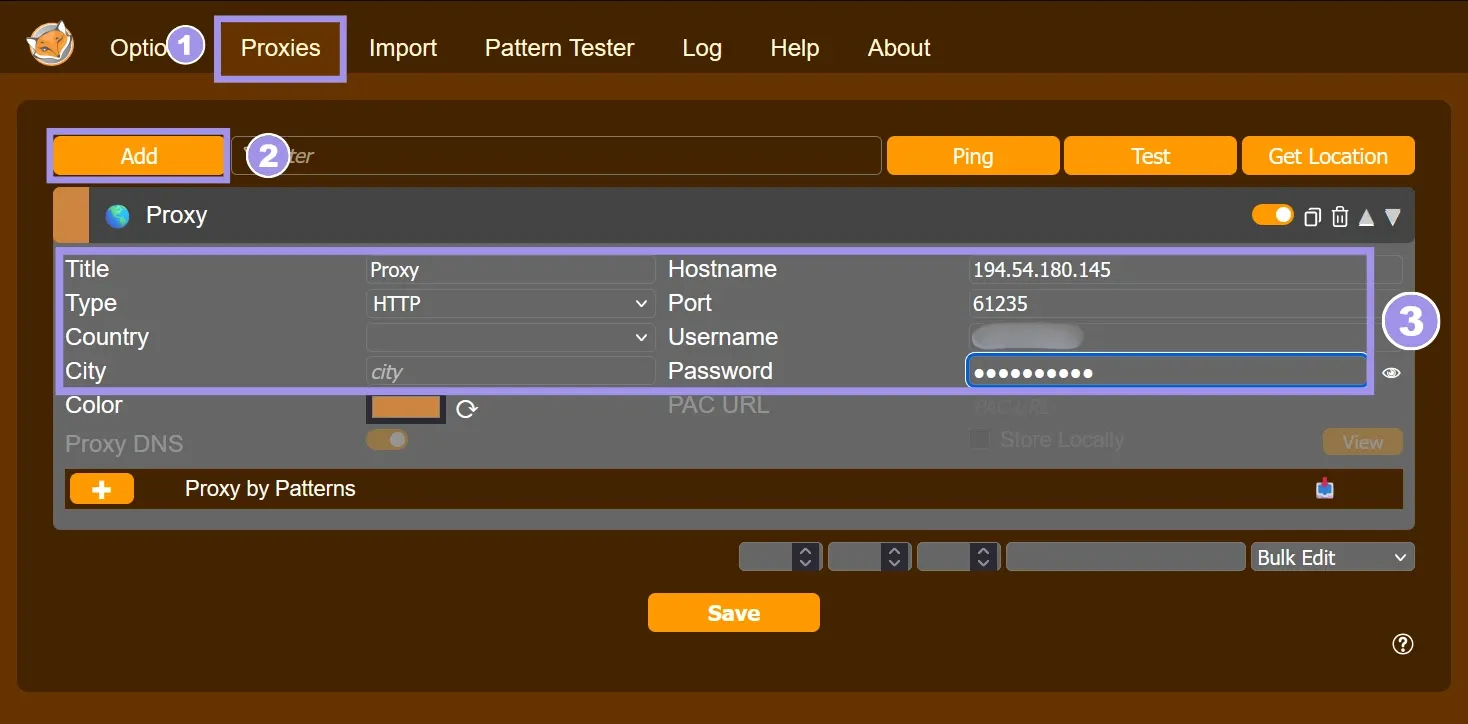Click the Password input field
This screenshot has height=724, width=1468.
[1167, 371]
